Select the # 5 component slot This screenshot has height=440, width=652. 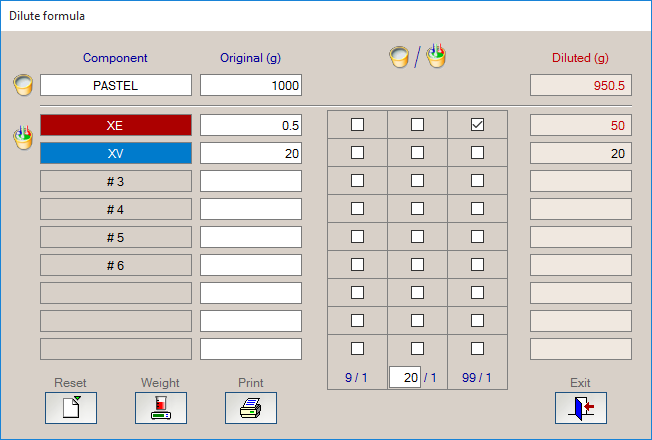(116, 237)
